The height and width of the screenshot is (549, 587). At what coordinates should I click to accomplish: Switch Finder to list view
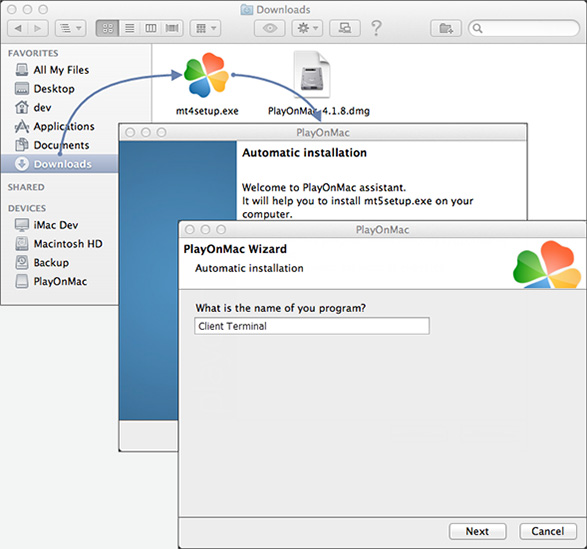[130, 28]
